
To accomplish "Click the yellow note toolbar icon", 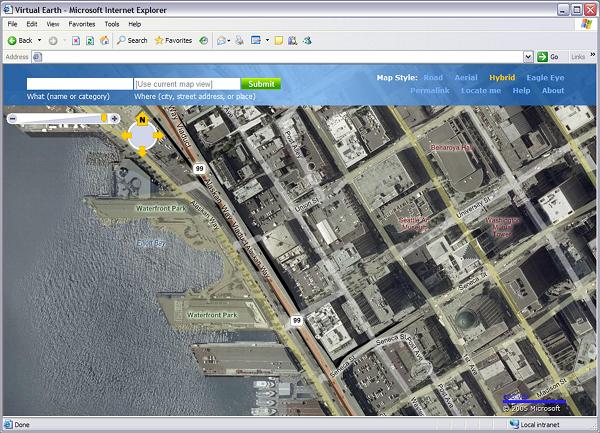I will coord(279,41).
